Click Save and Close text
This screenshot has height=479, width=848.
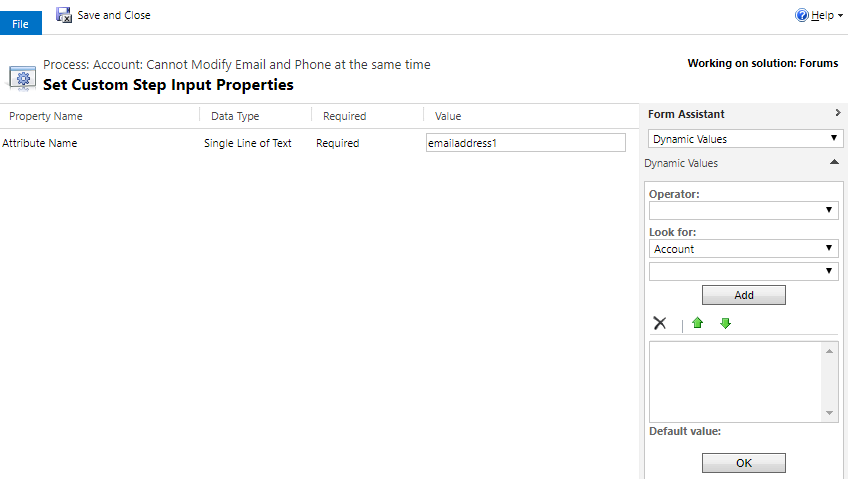[x=114, y=15]
